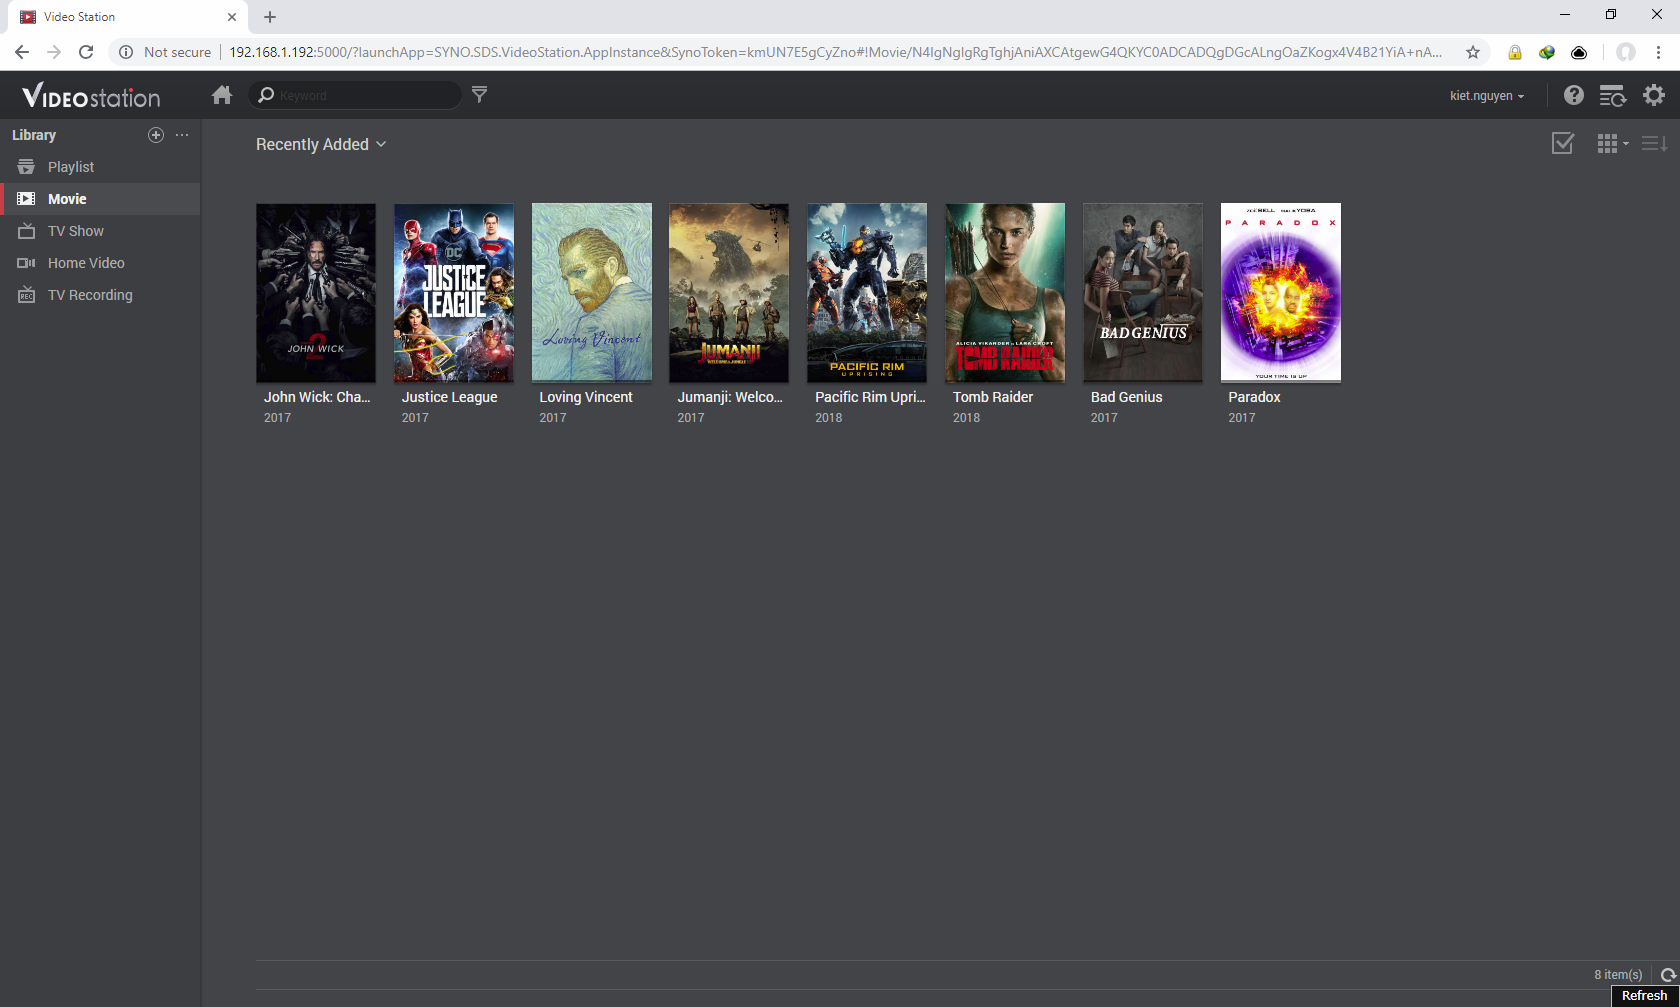Click the Bad Genius title text
The height and width of the screenshot is (1007, 1680).
click(1126, 397)
